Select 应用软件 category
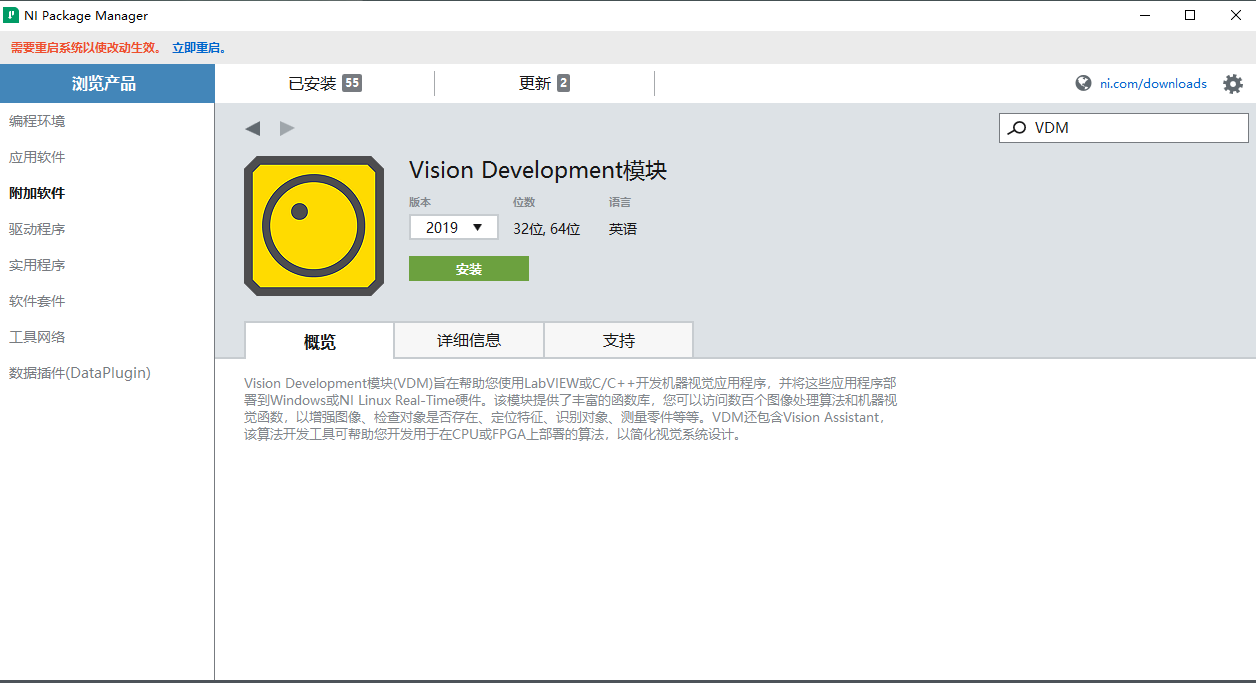 pyautogui.click(x=37, y=157)
